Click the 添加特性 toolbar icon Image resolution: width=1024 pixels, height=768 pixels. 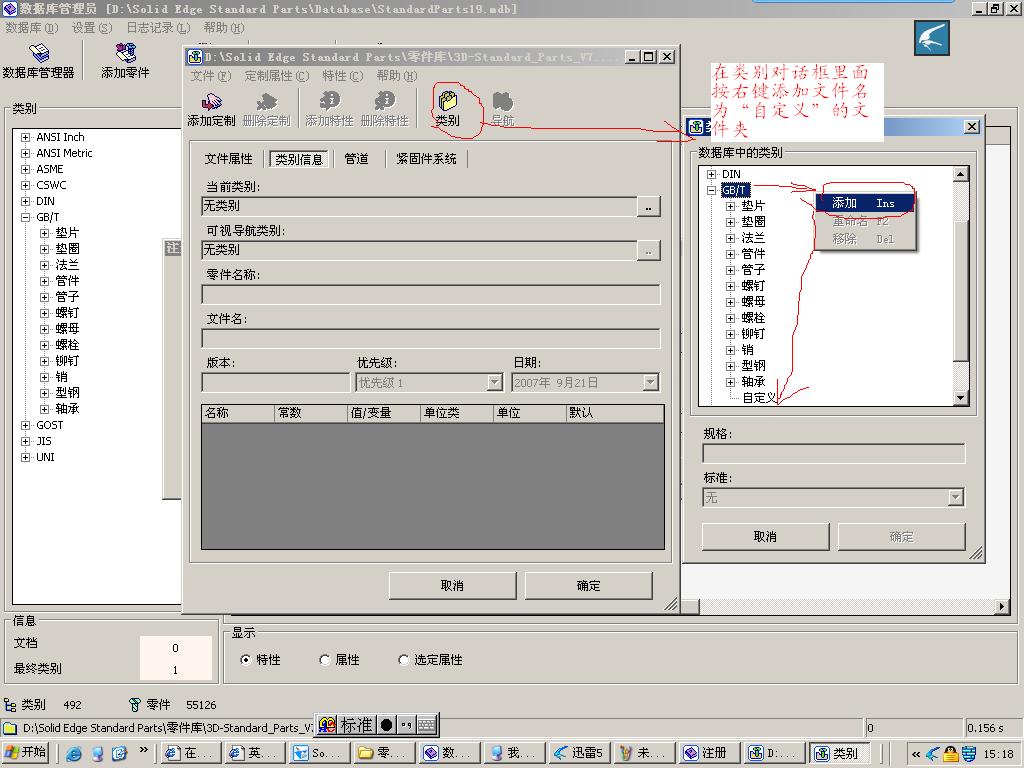click(329, 109)
